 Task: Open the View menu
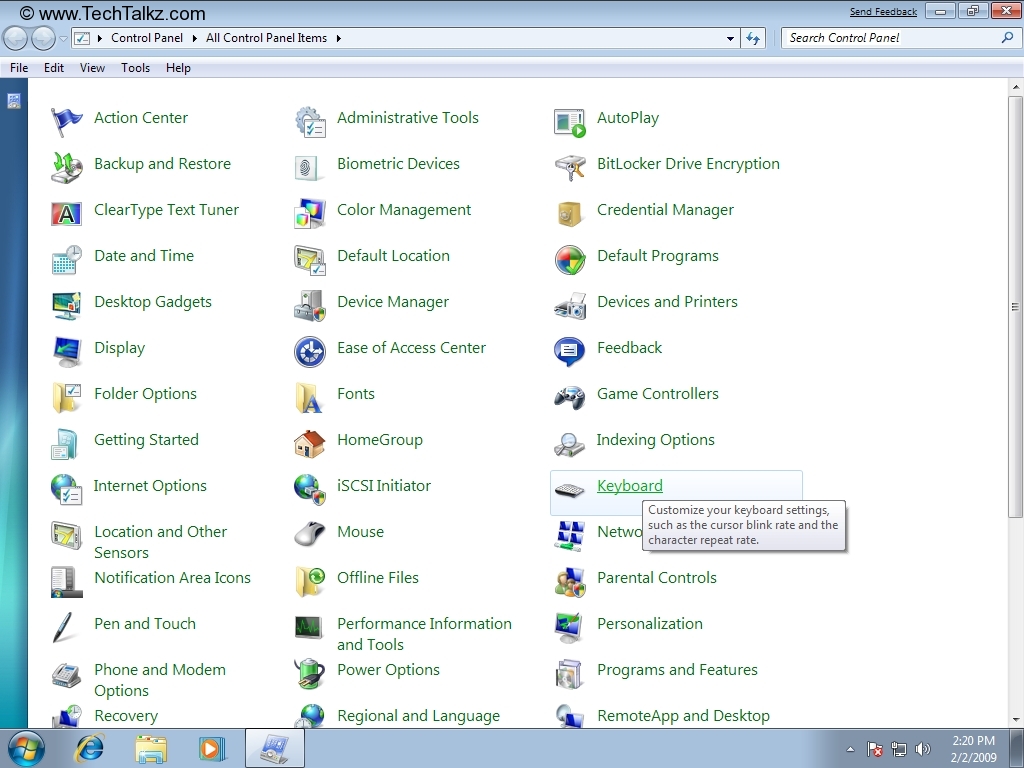(x=92, y=68)
